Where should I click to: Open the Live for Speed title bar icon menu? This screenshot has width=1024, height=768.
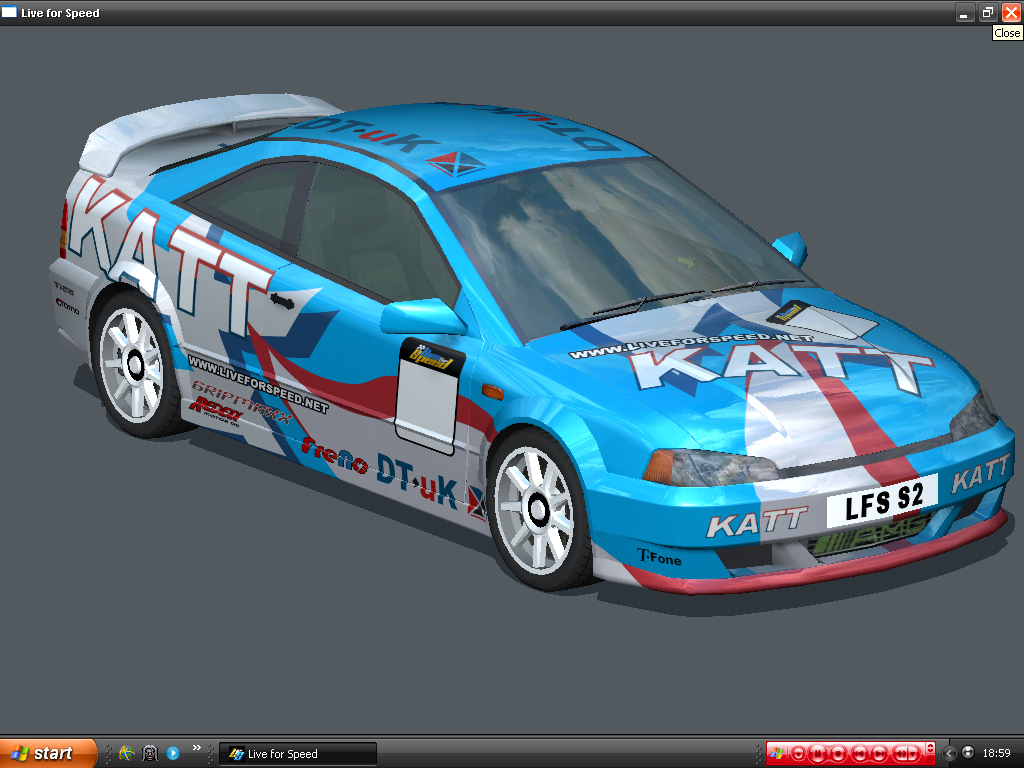9,12
